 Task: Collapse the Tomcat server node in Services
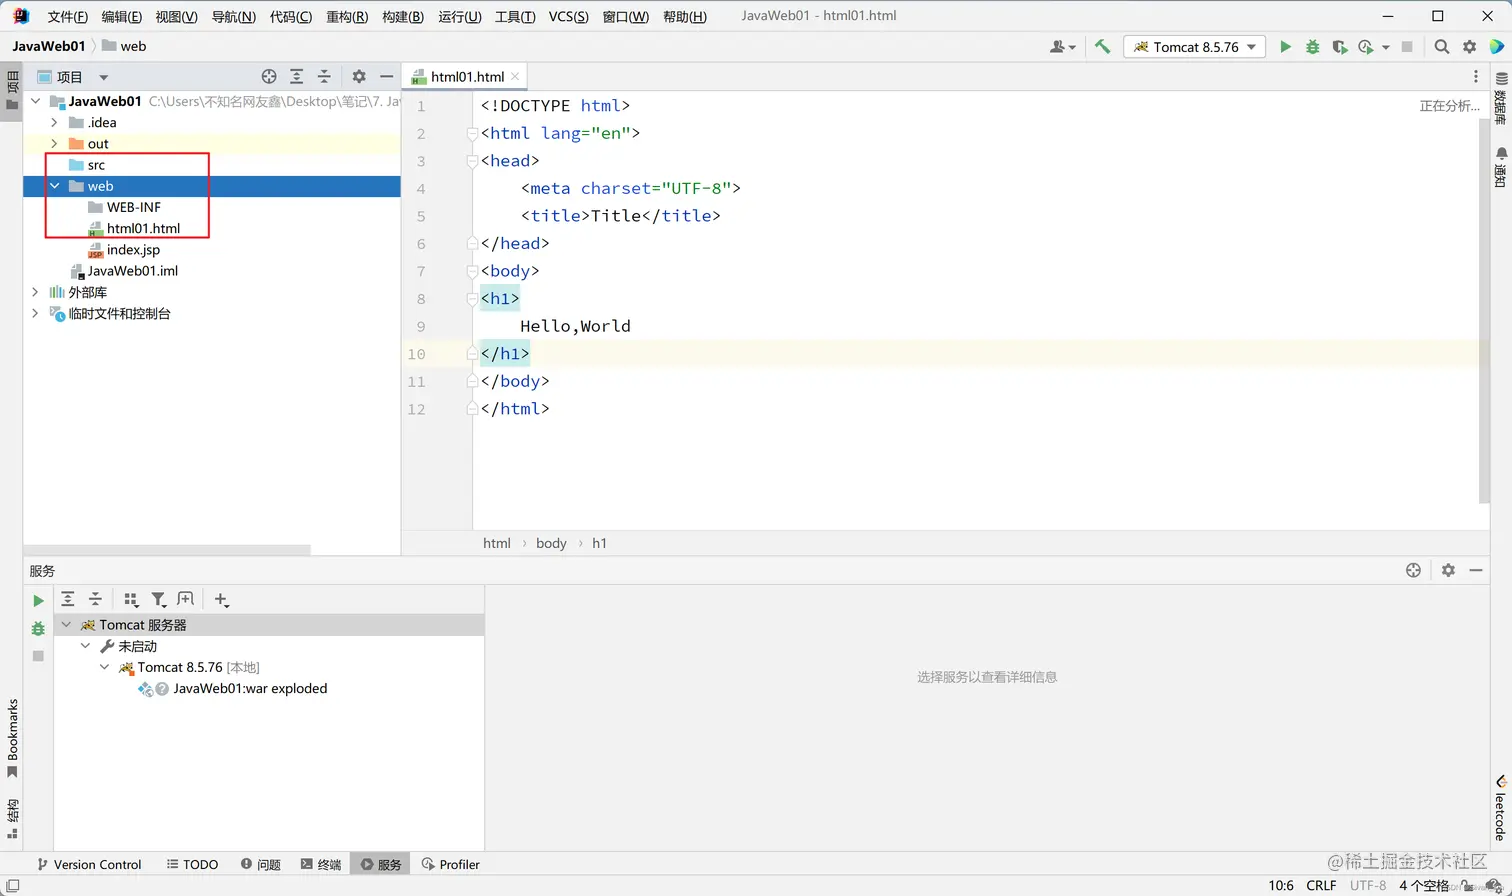67,625
